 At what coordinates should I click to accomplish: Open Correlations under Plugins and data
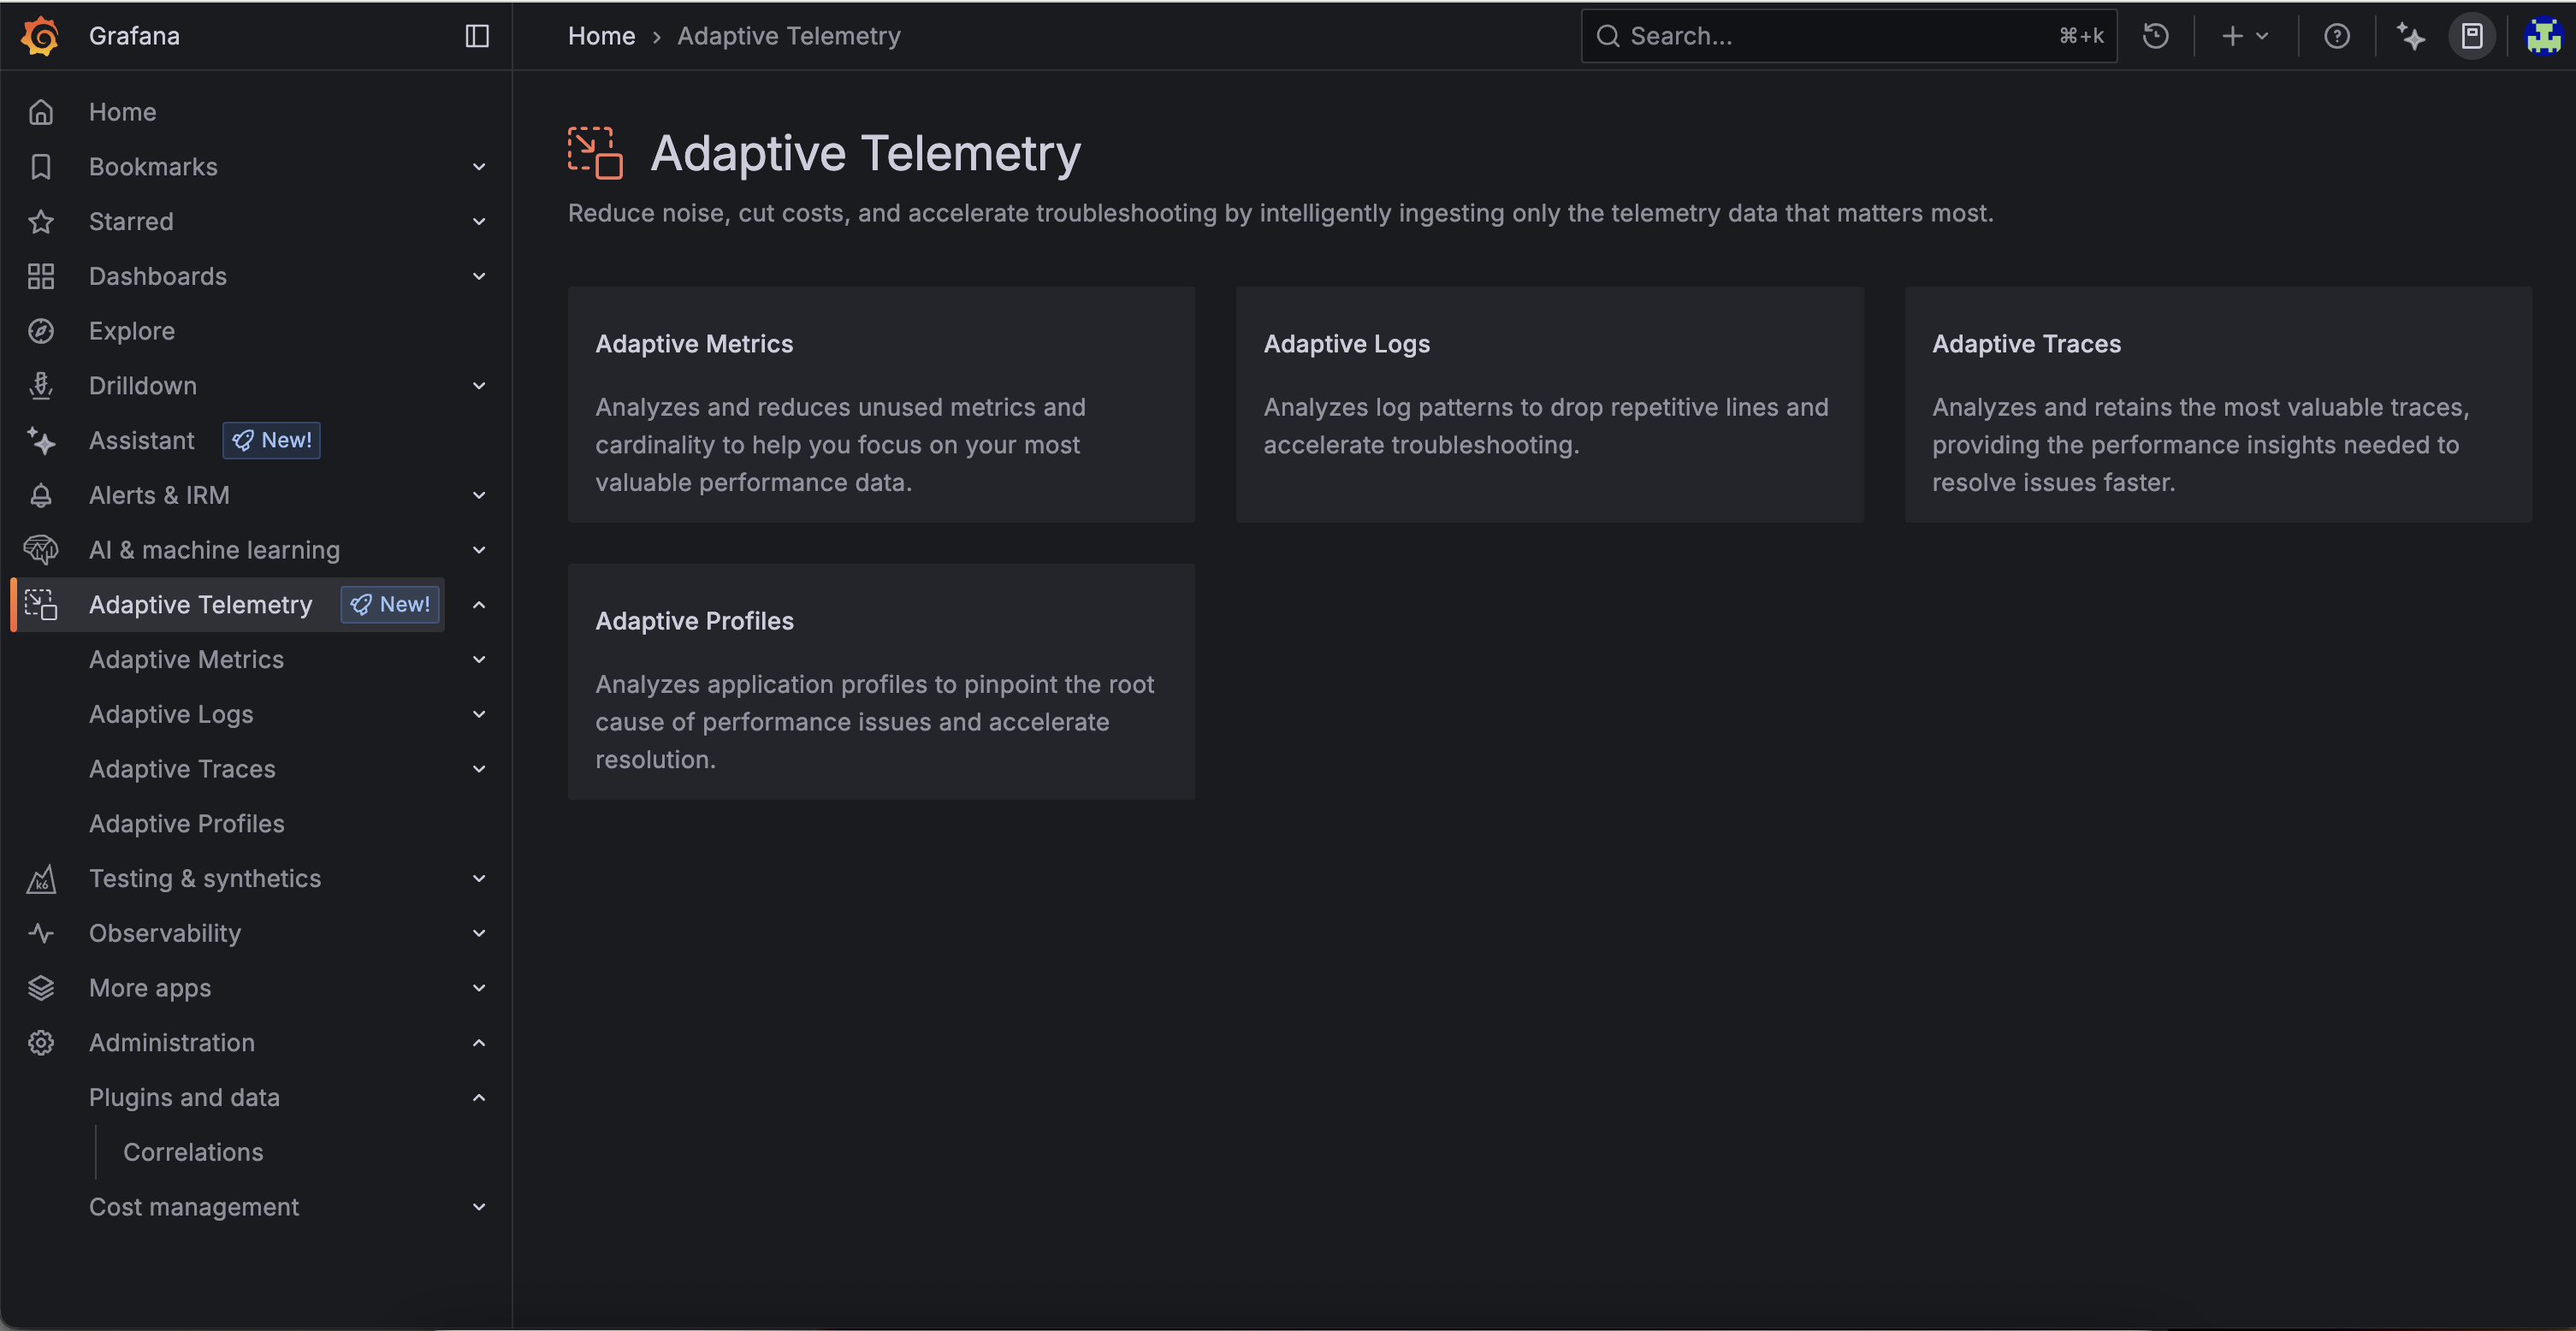(x=193, y=1152)
